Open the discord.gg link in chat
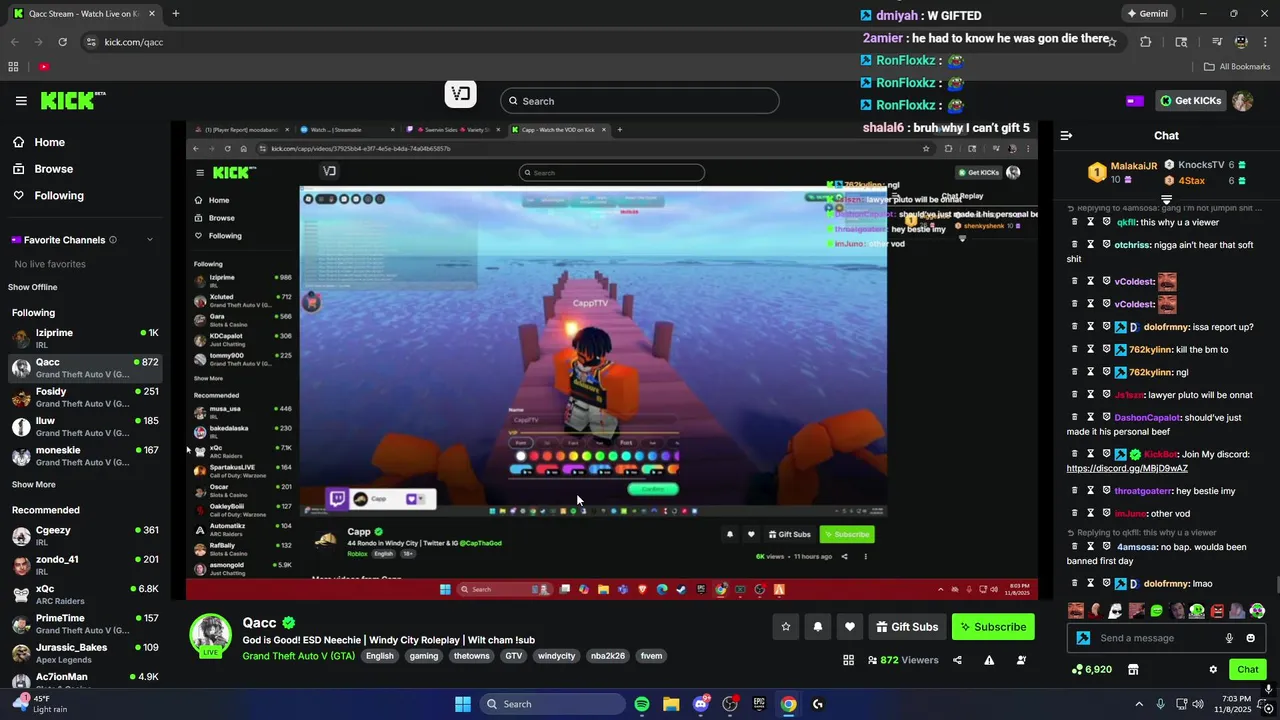 tap(1127, 468)
